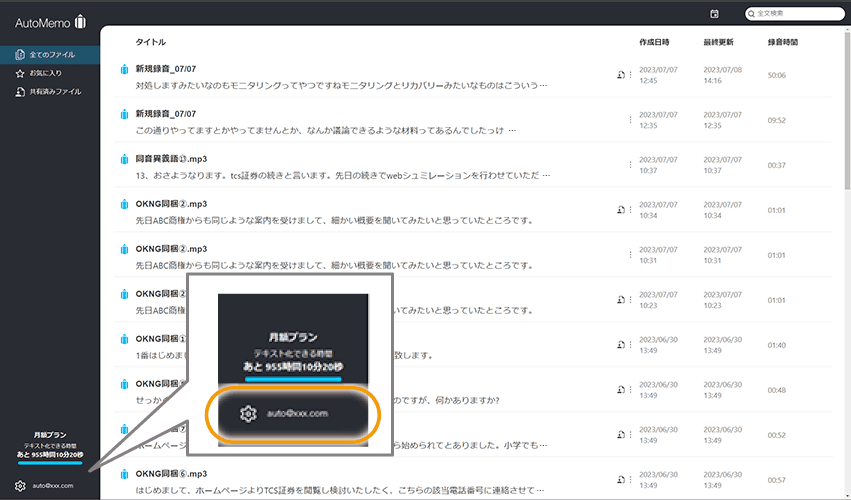Open the three-dot menu for the 00:57 recording
The height and width of the screenshot is (500, 851).
pos(630,478)
